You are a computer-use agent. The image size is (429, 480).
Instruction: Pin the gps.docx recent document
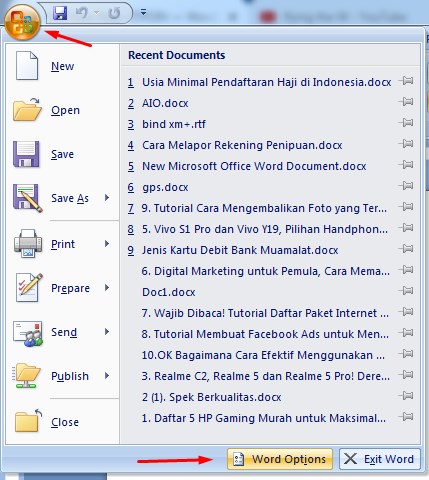click(x=407, y=186)
